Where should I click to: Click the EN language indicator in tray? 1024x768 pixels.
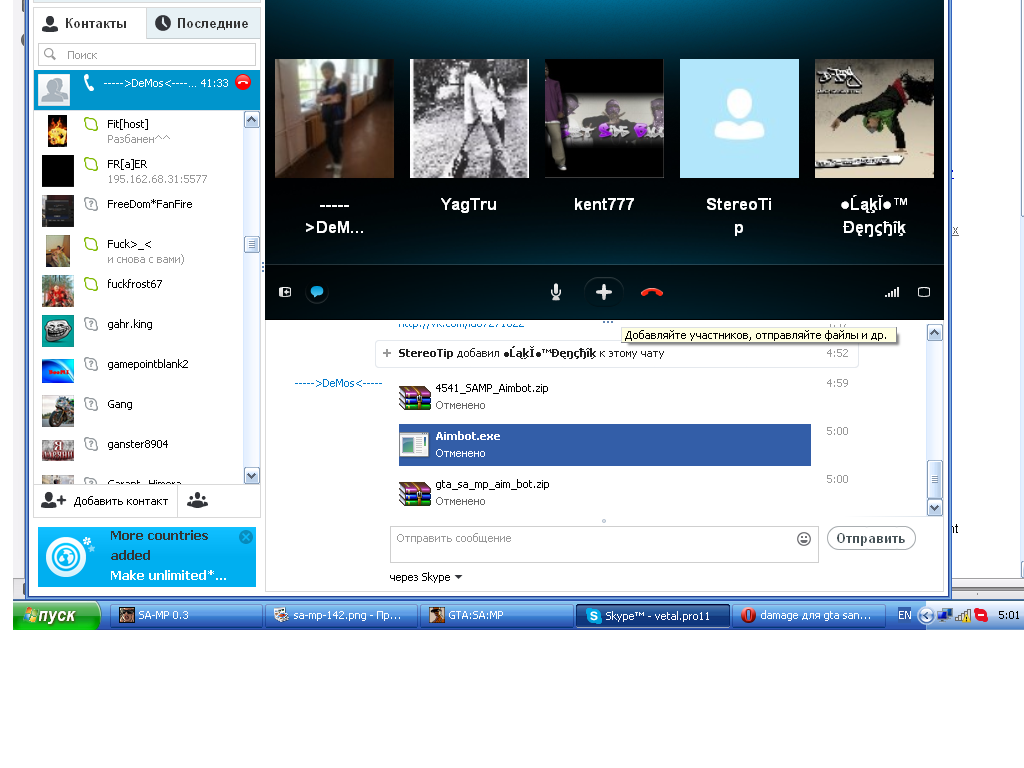904,615
